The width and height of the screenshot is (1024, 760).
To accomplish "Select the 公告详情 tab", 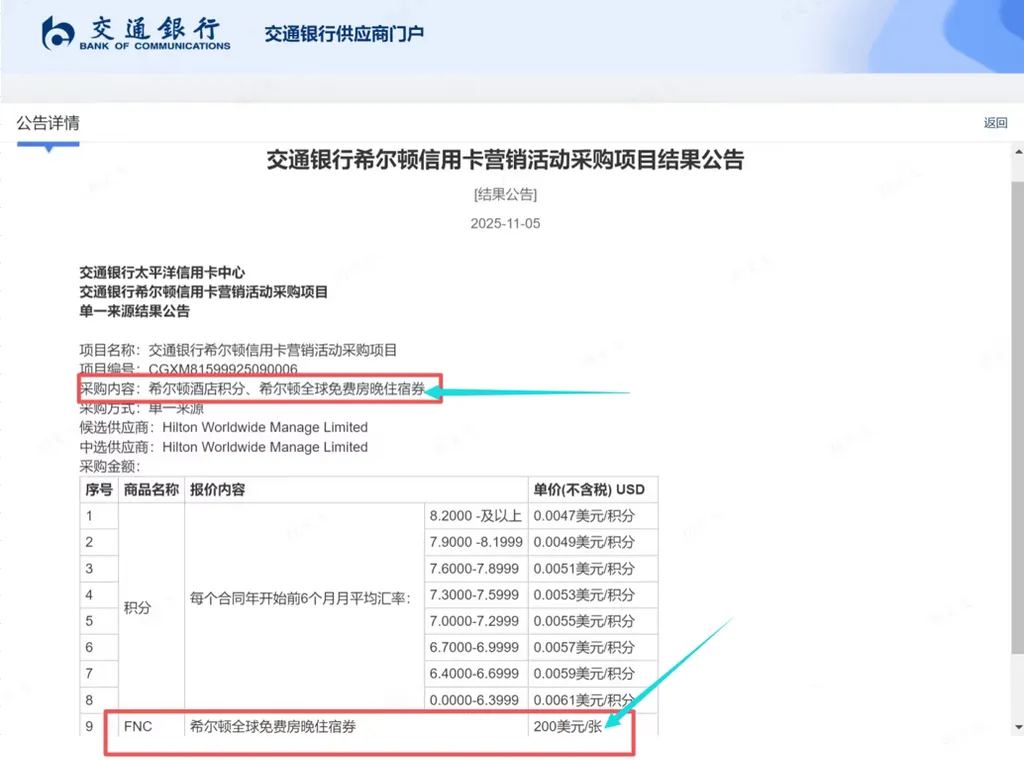I will [48, 123].
